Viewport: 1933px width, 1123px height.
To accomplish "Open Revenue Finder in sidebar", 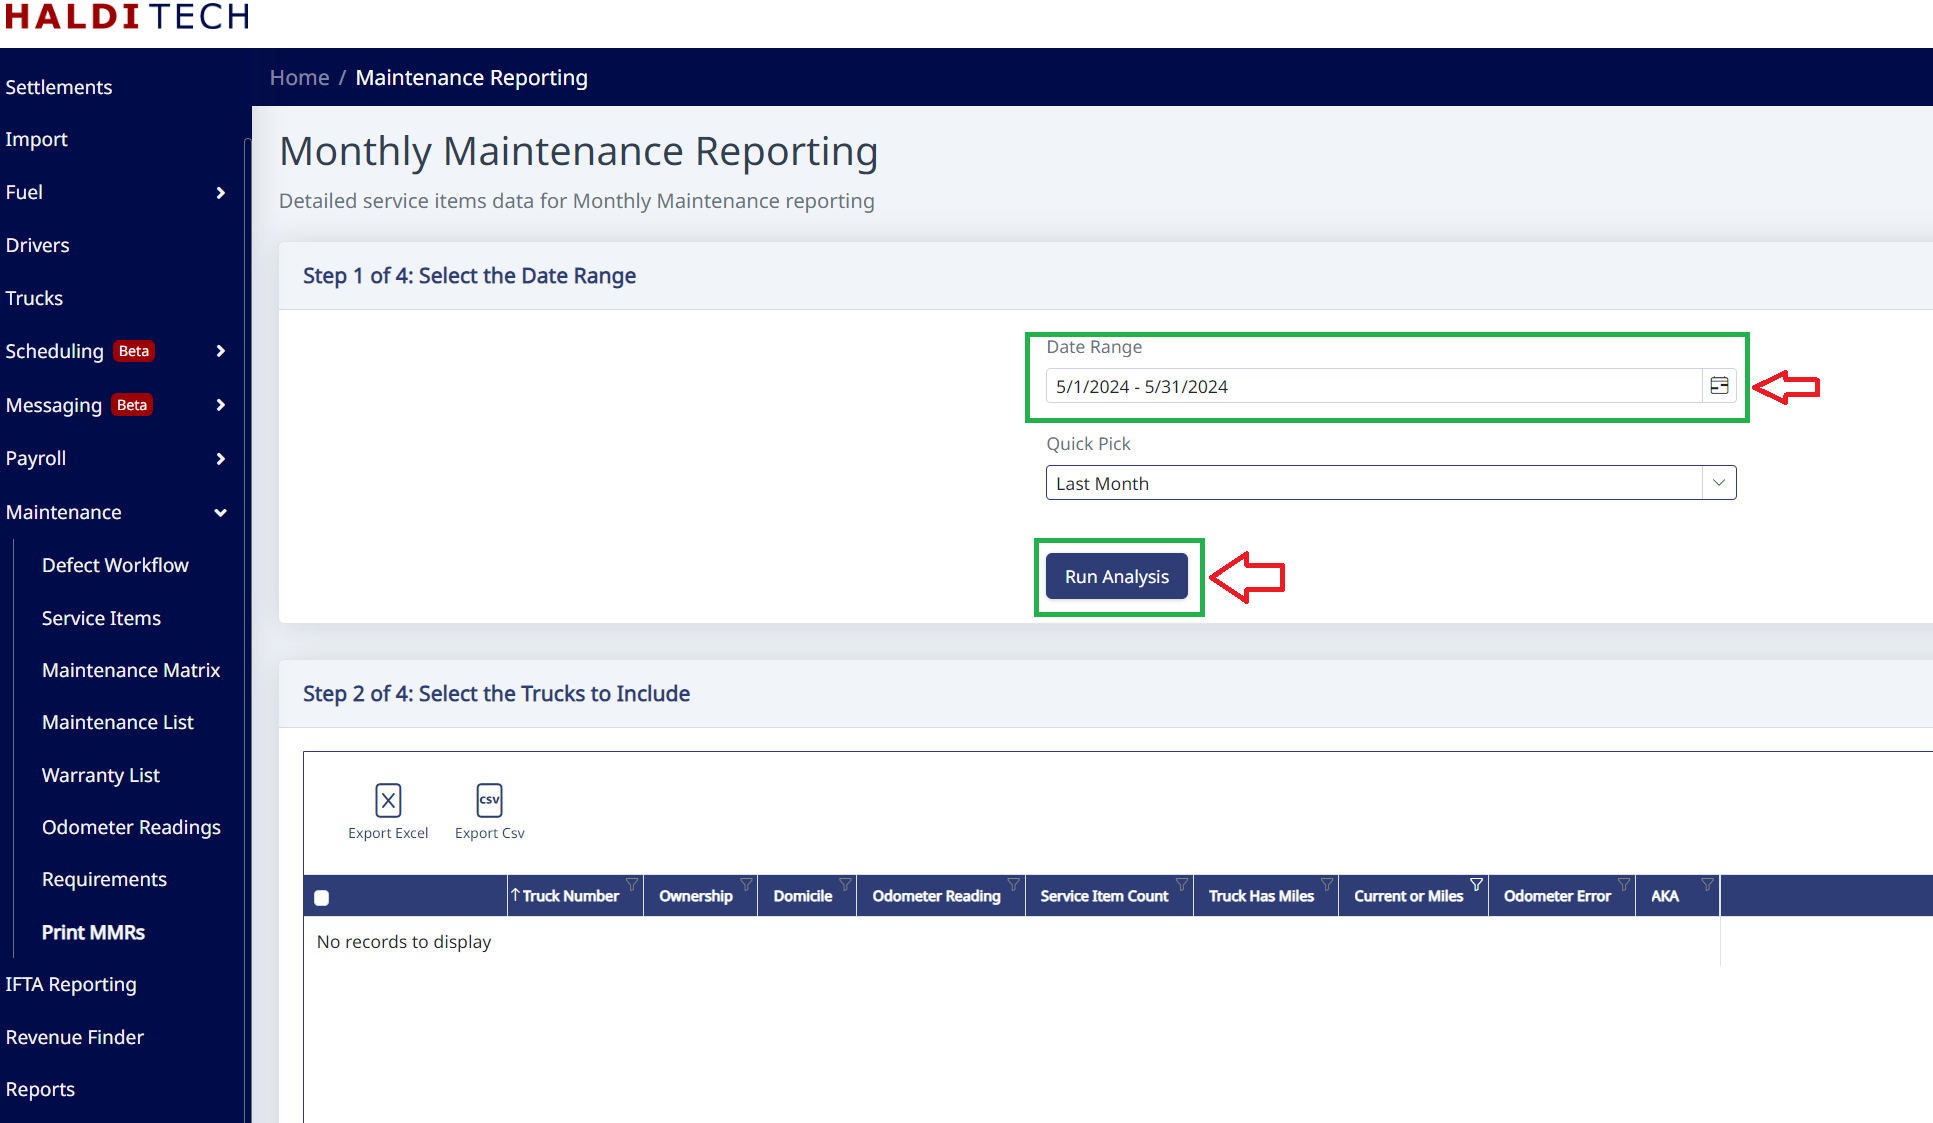I will click(75, 1037).
